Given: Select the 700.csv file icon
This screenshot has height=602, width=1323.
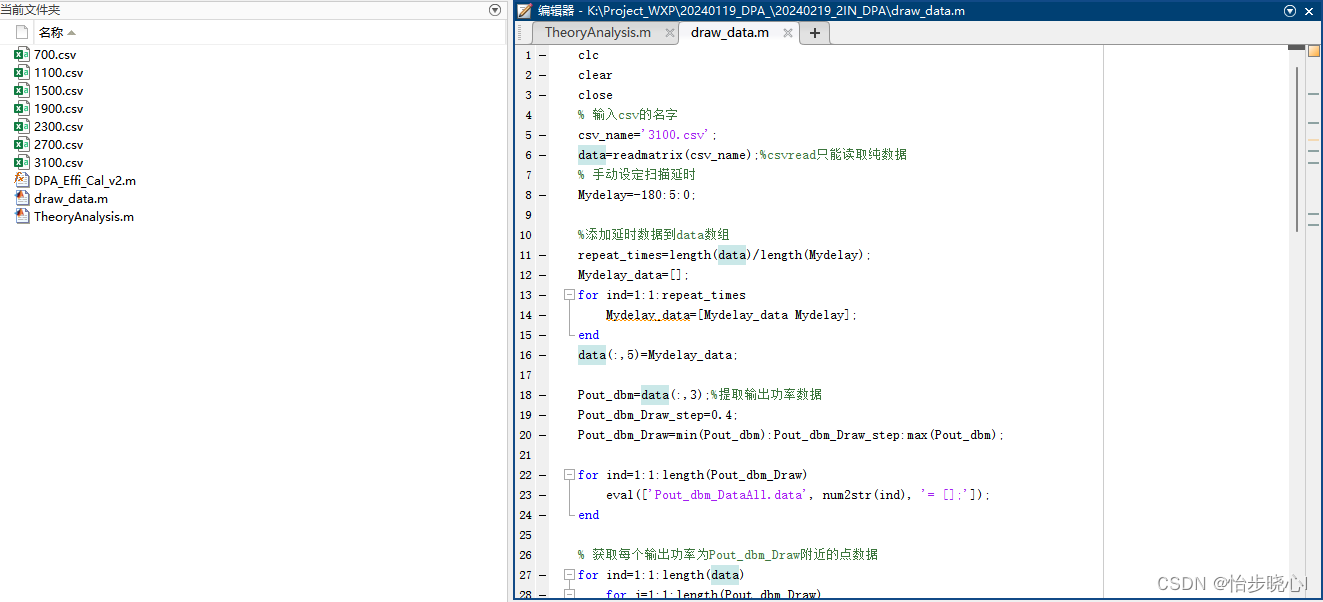Looking at the screenshot, I should (x=22, y=55).
